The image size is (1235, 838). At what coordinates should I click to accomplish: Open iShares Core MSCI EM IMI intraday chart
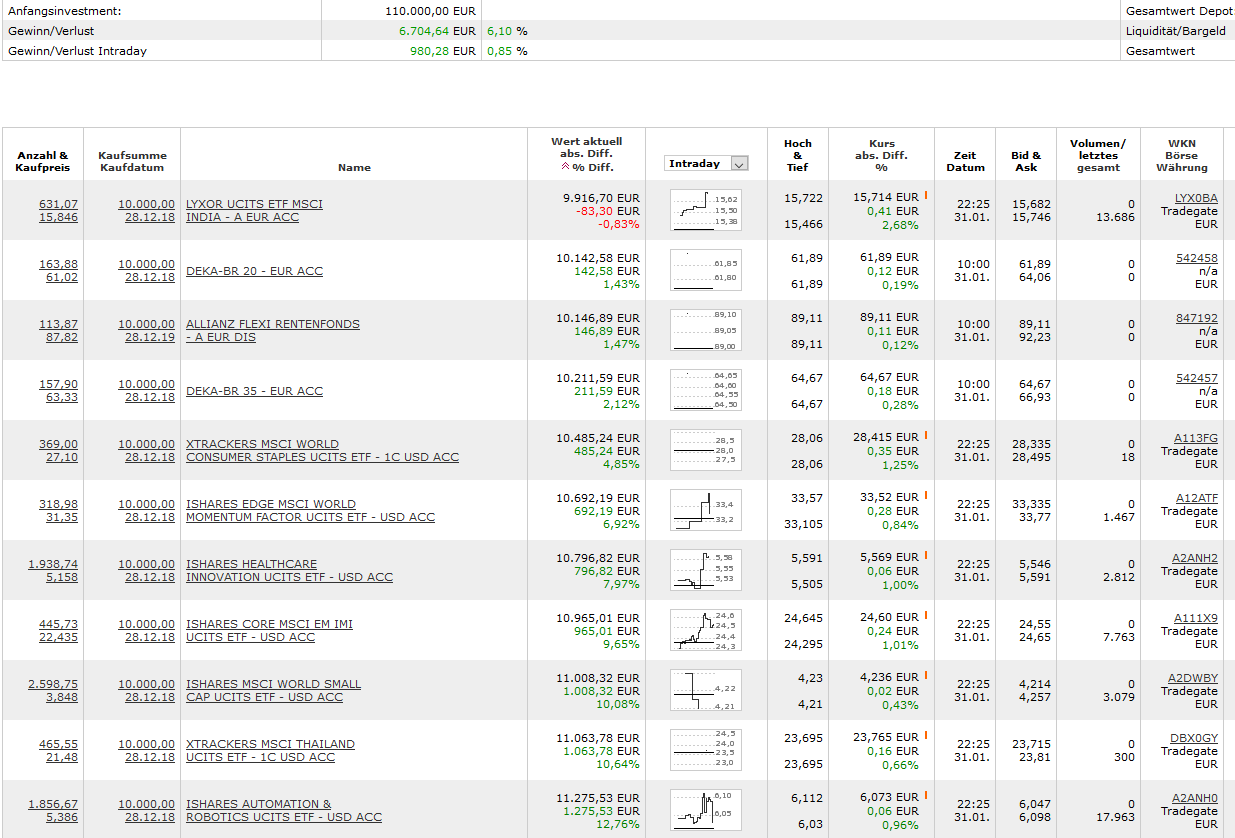706,631
